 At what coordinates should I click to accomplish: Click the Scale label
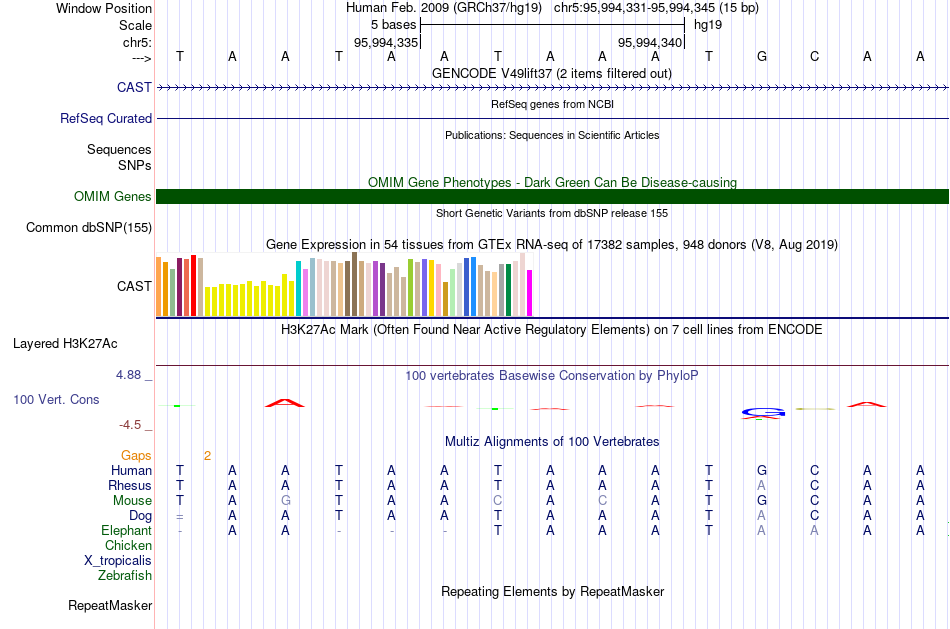[135, 25]
